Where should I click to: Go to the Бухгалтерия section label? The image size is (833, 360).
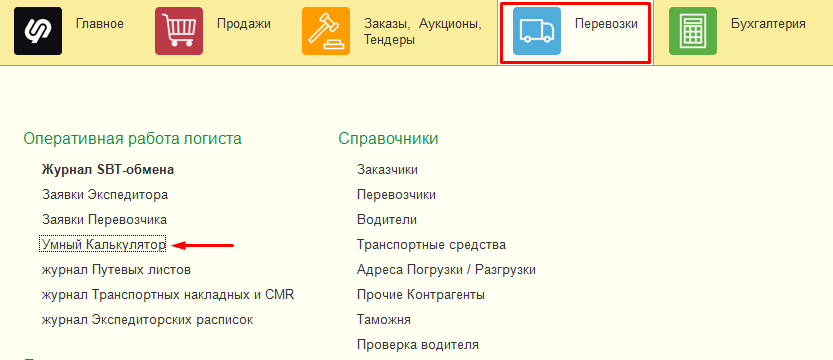[768, 23]
